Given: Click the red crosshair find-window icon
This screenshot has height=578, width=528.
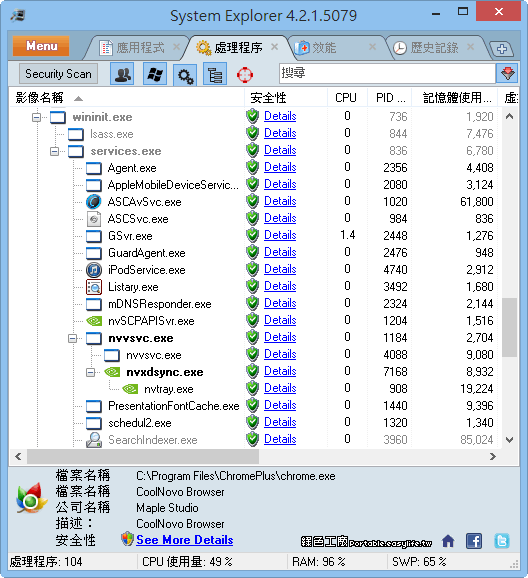Looking at the screenshot, I should click(244, 75).
